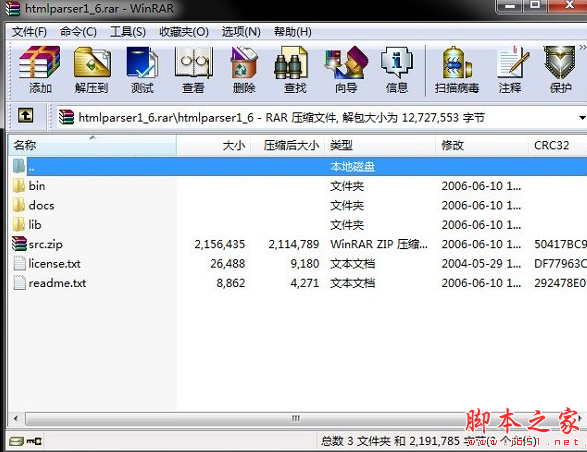Open the 文件(F) menu

coord(29,32)
